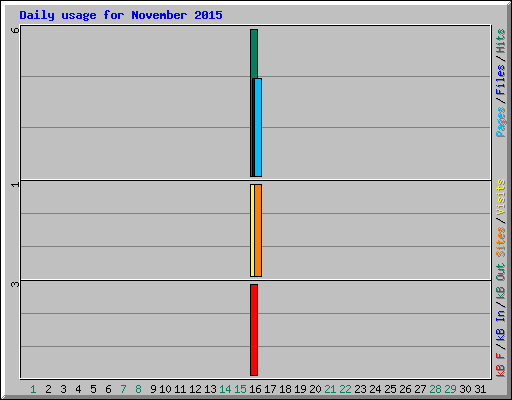Click day 11 on the x-axis
512x400 pixels.
[x=180, y=389]
